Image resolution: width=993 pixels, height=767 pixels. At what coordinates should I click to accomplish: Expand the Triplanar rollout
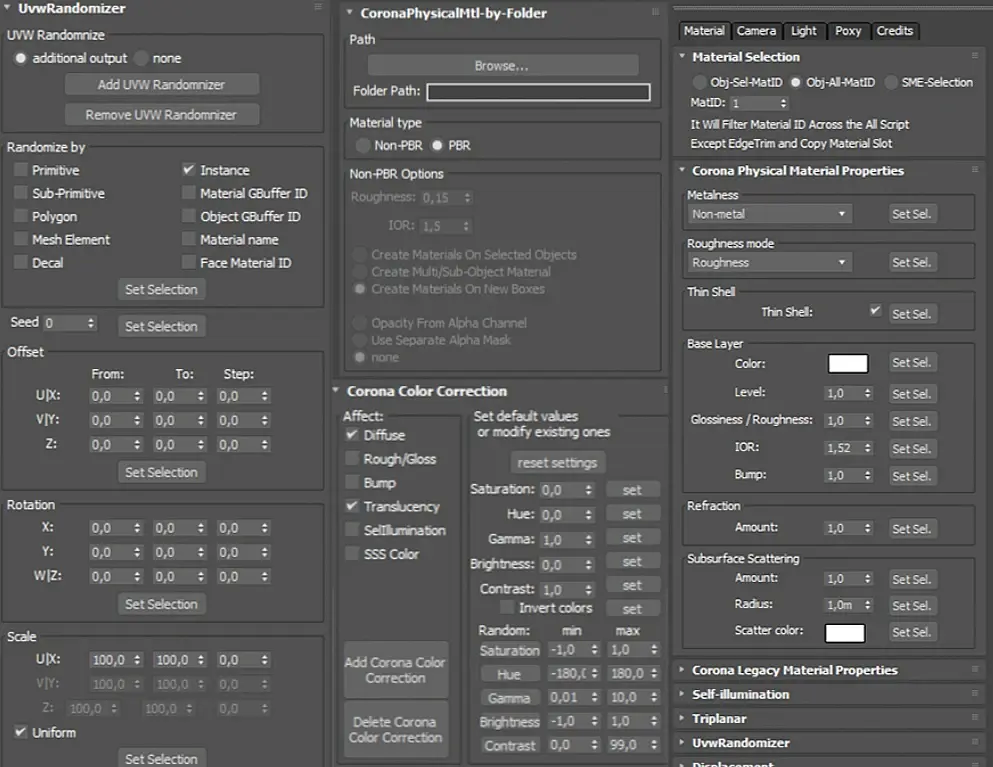pyautogui.click(x=681, y=718)
